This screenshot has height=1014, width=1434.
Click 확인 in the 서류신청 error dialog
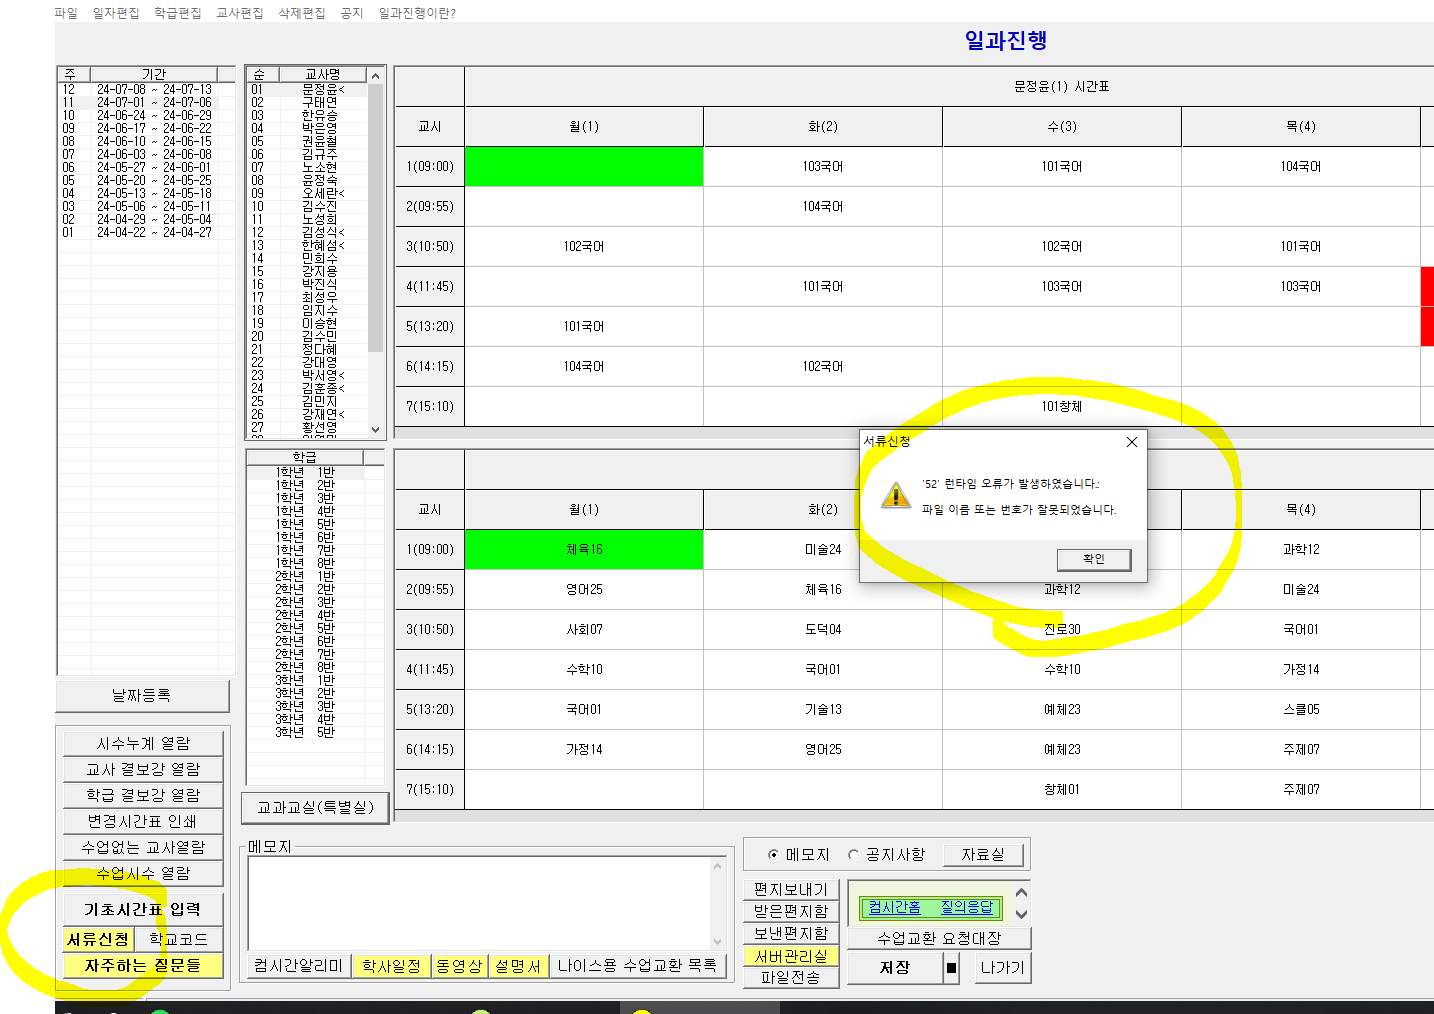[1094, 559]
